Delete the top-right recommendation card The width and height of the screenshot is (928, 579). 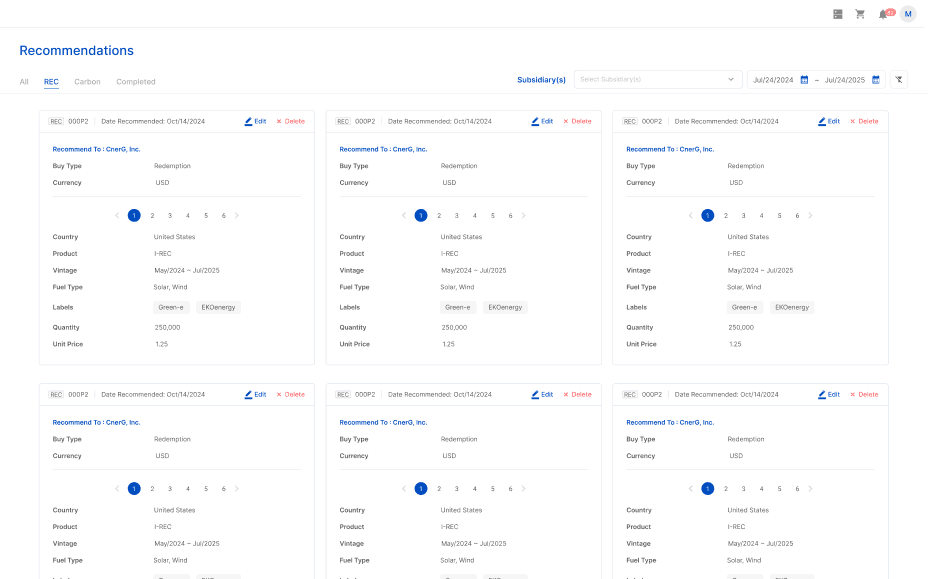[x=864, y=121]
